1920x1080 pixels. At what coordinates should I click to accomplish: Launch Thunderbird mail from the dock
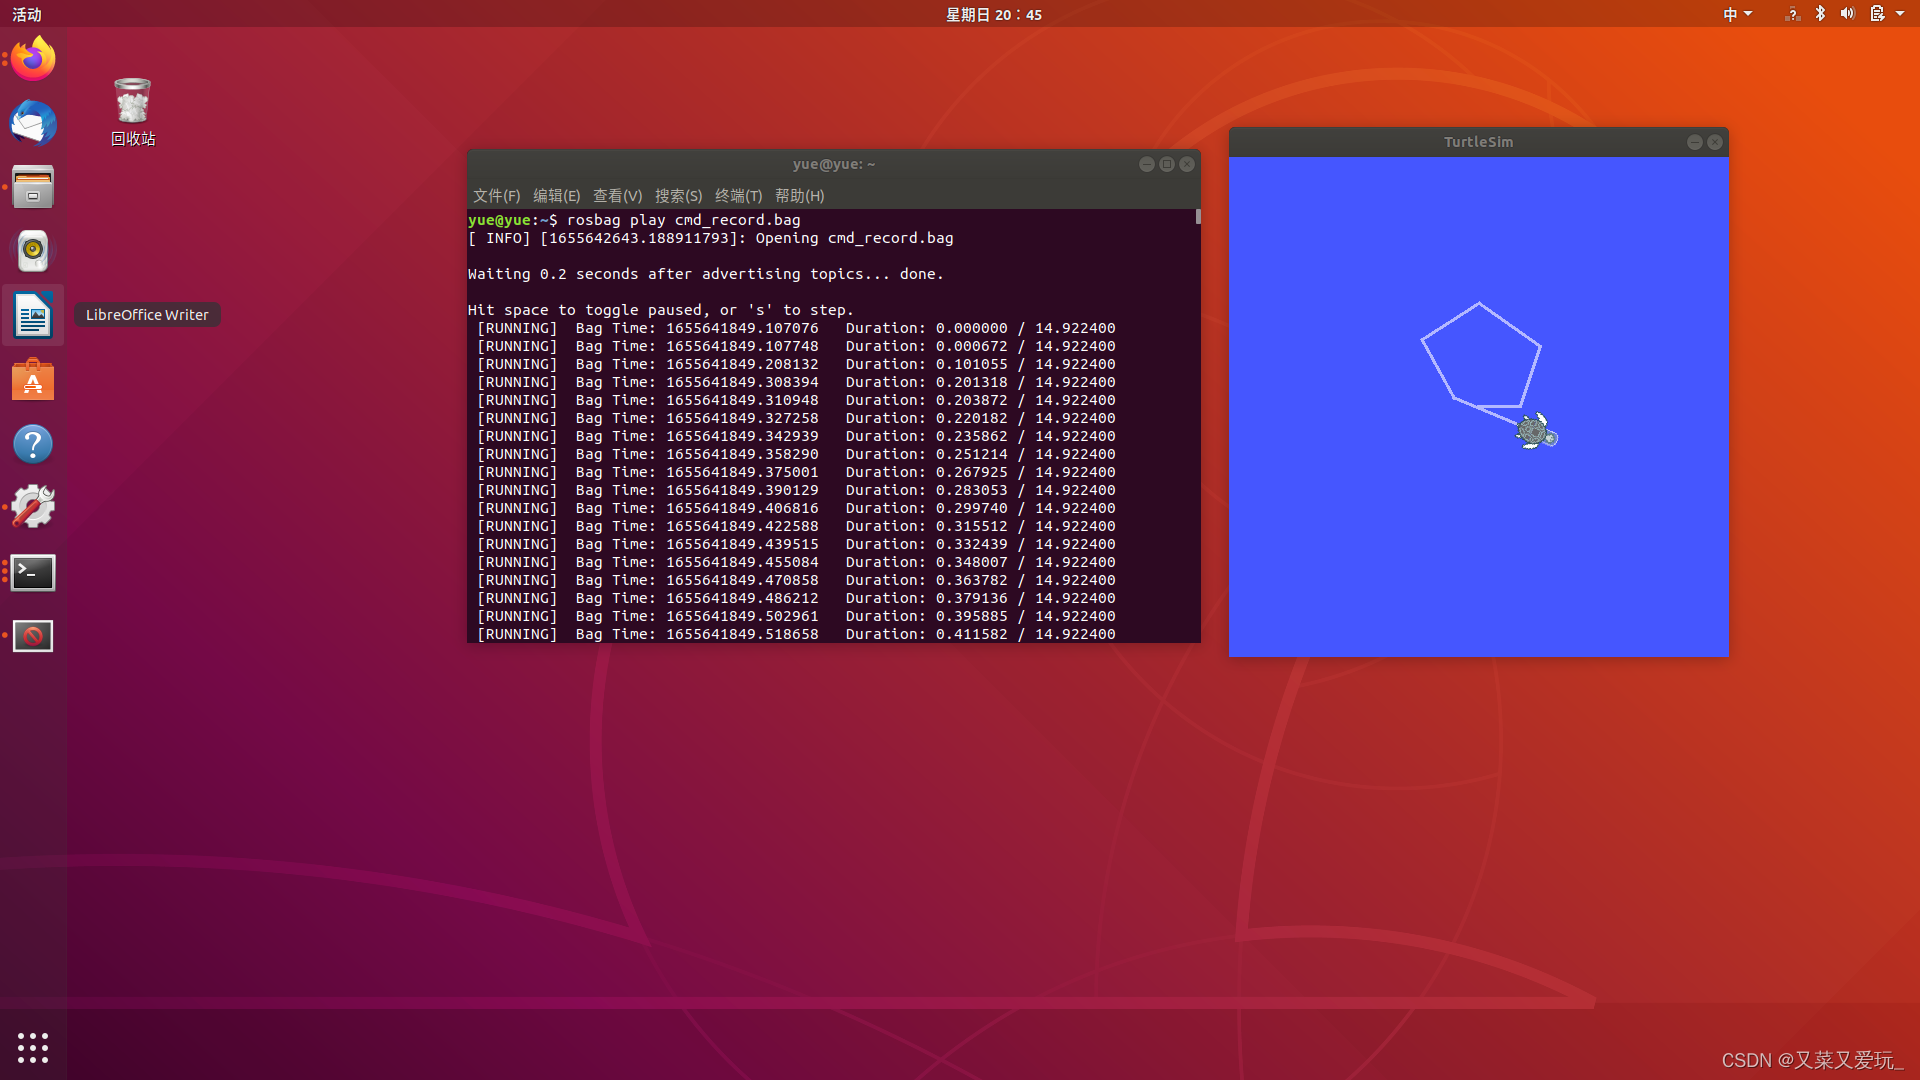pos(33,123)
